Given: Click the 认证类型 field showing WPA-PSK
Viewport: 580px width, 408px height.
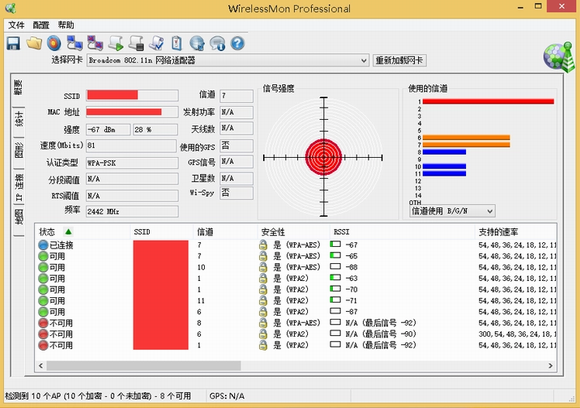Looking at the screenshot, I should (132, 163).
